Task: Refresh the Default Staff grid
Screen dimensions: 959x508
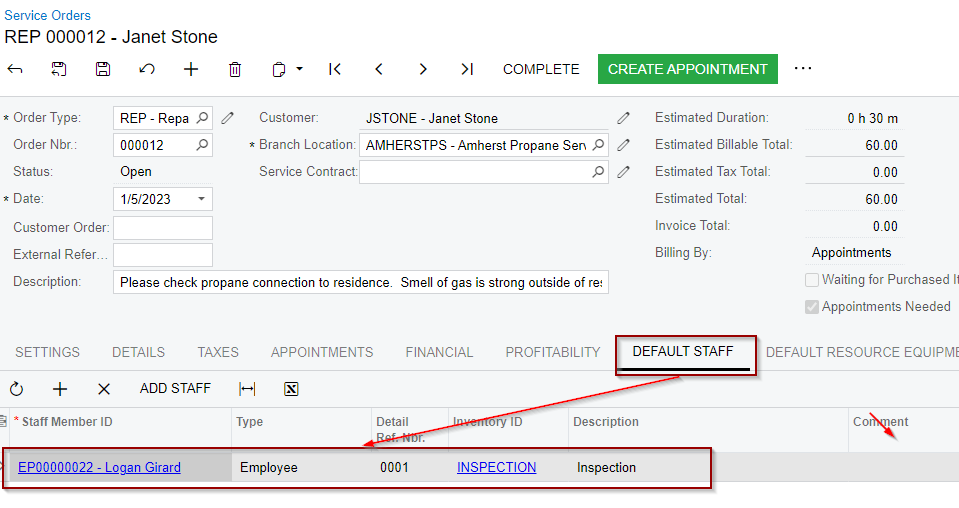Action: [16, 389]
